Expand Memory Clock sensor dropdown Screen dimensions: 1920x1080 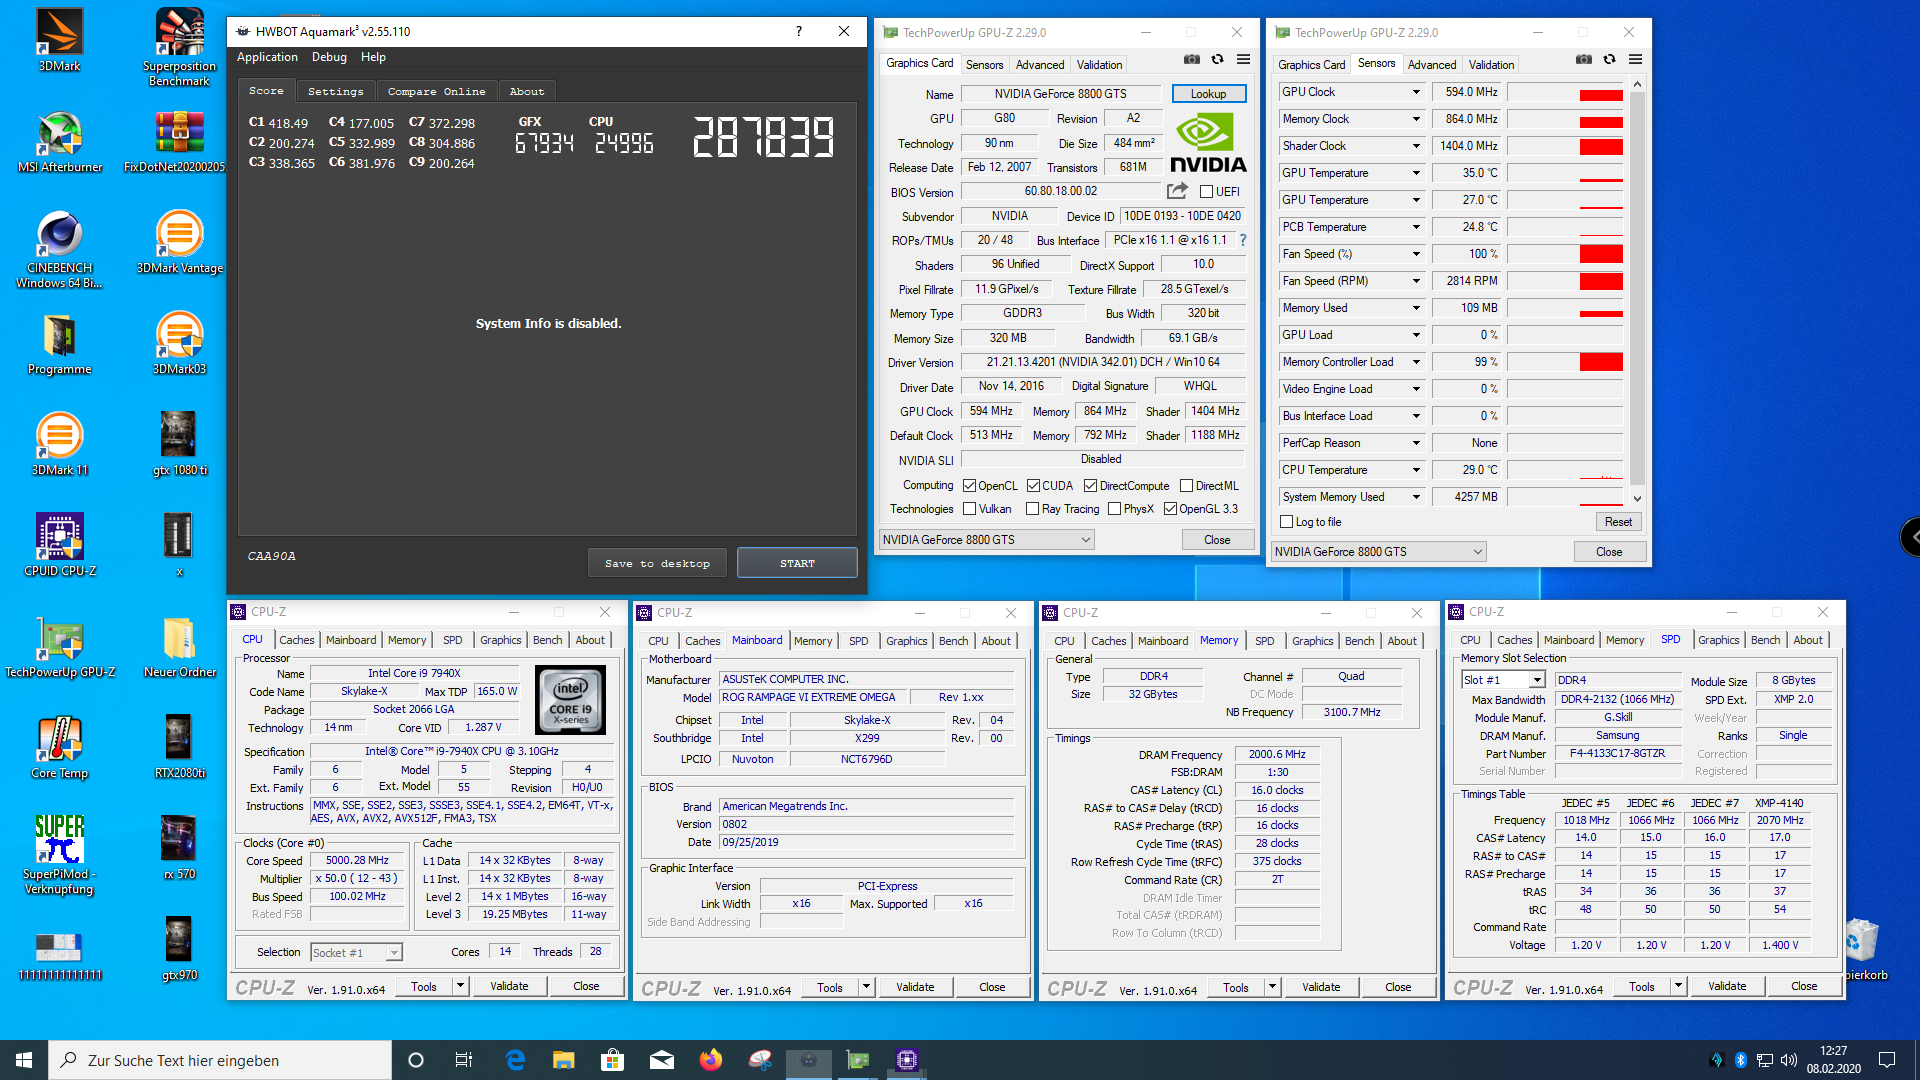(1416, 119)
